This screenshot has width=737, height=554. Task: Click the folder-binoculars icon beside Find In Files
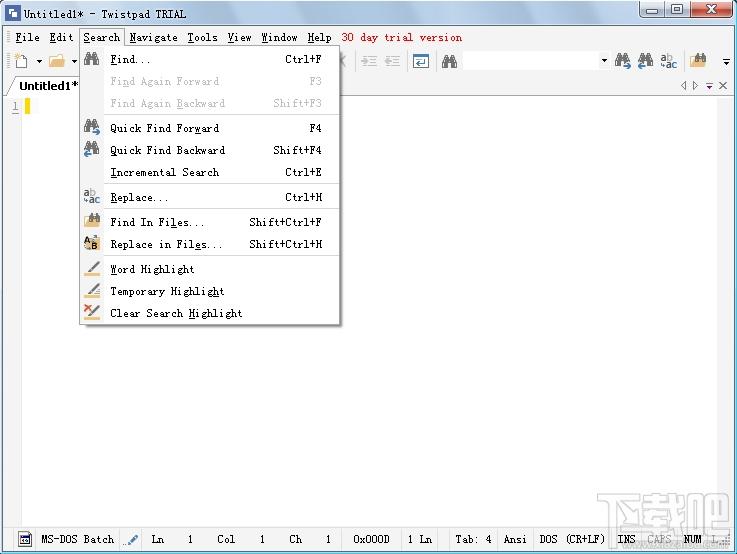click(92, 220)
